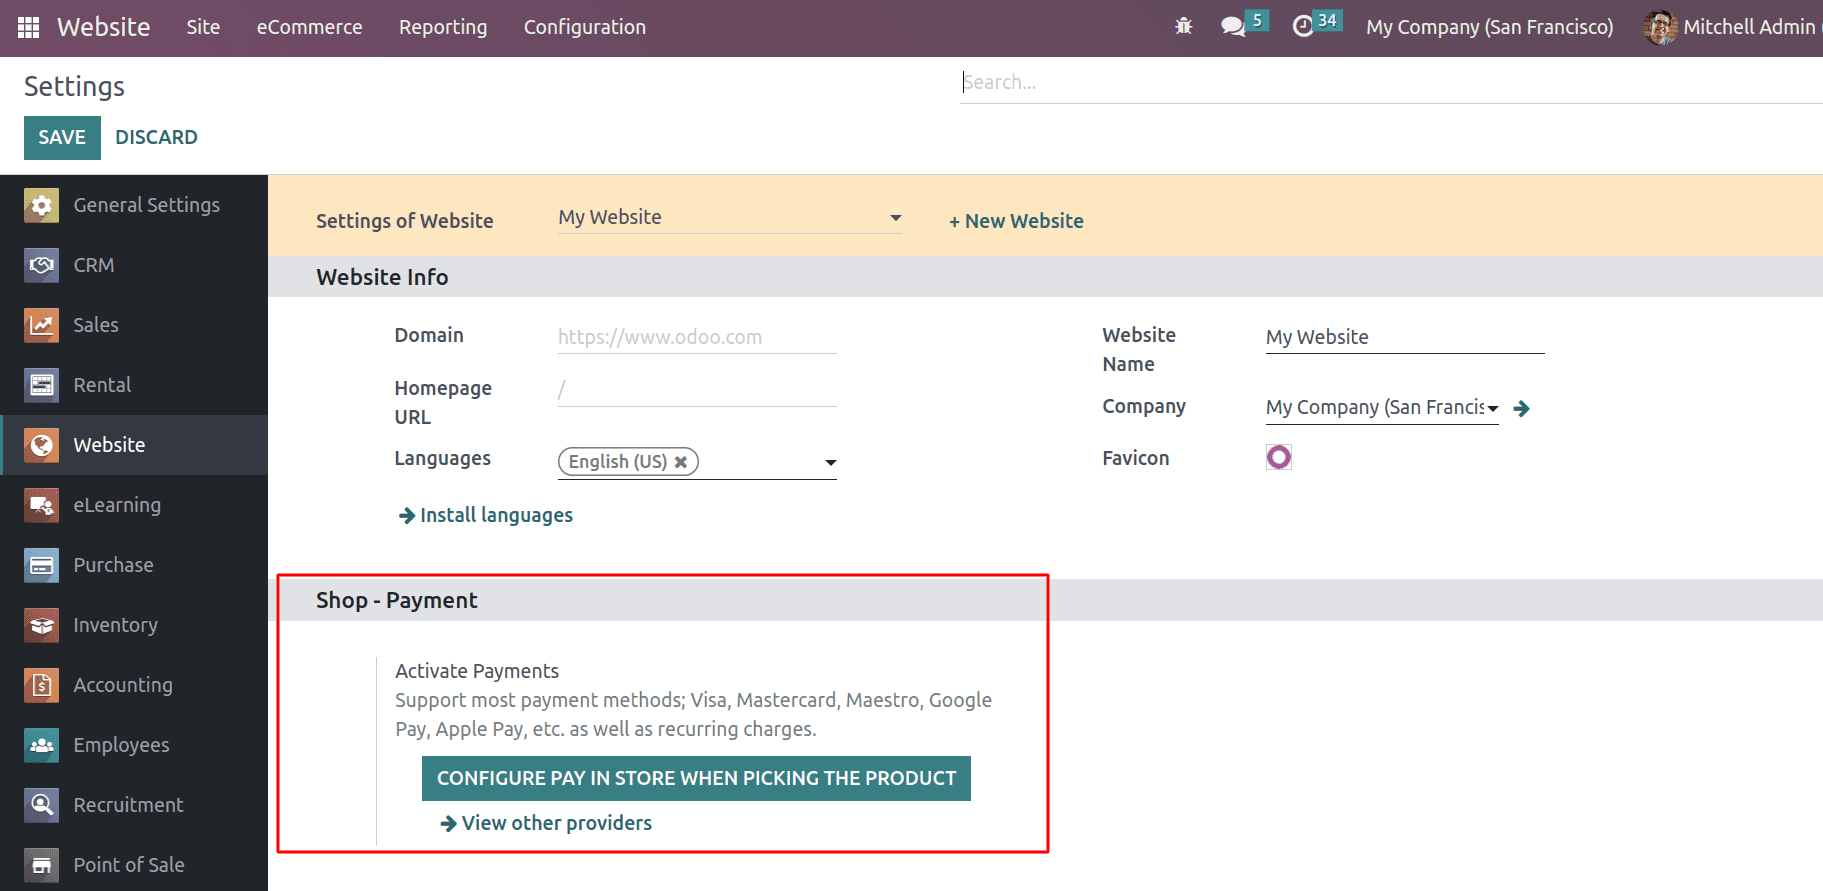1823x891 pixels.
Task: Select the CRM handshake icon
Action: 42,265
